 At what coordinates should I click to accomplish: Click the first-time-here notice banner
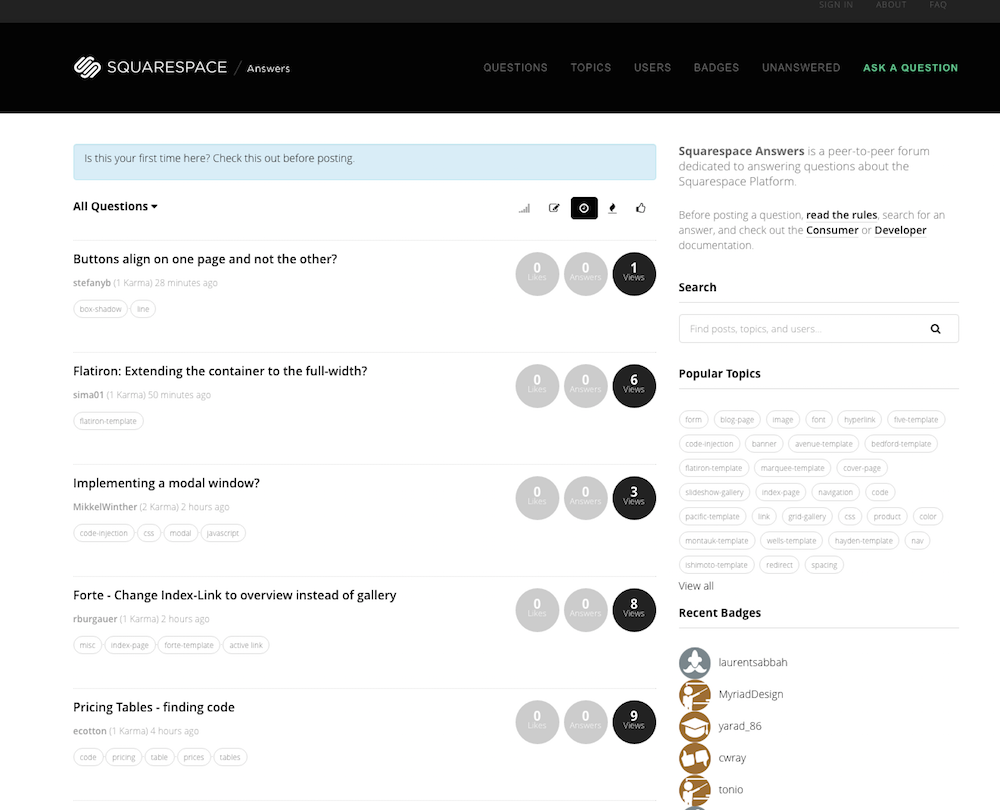[x=365, y=162]
